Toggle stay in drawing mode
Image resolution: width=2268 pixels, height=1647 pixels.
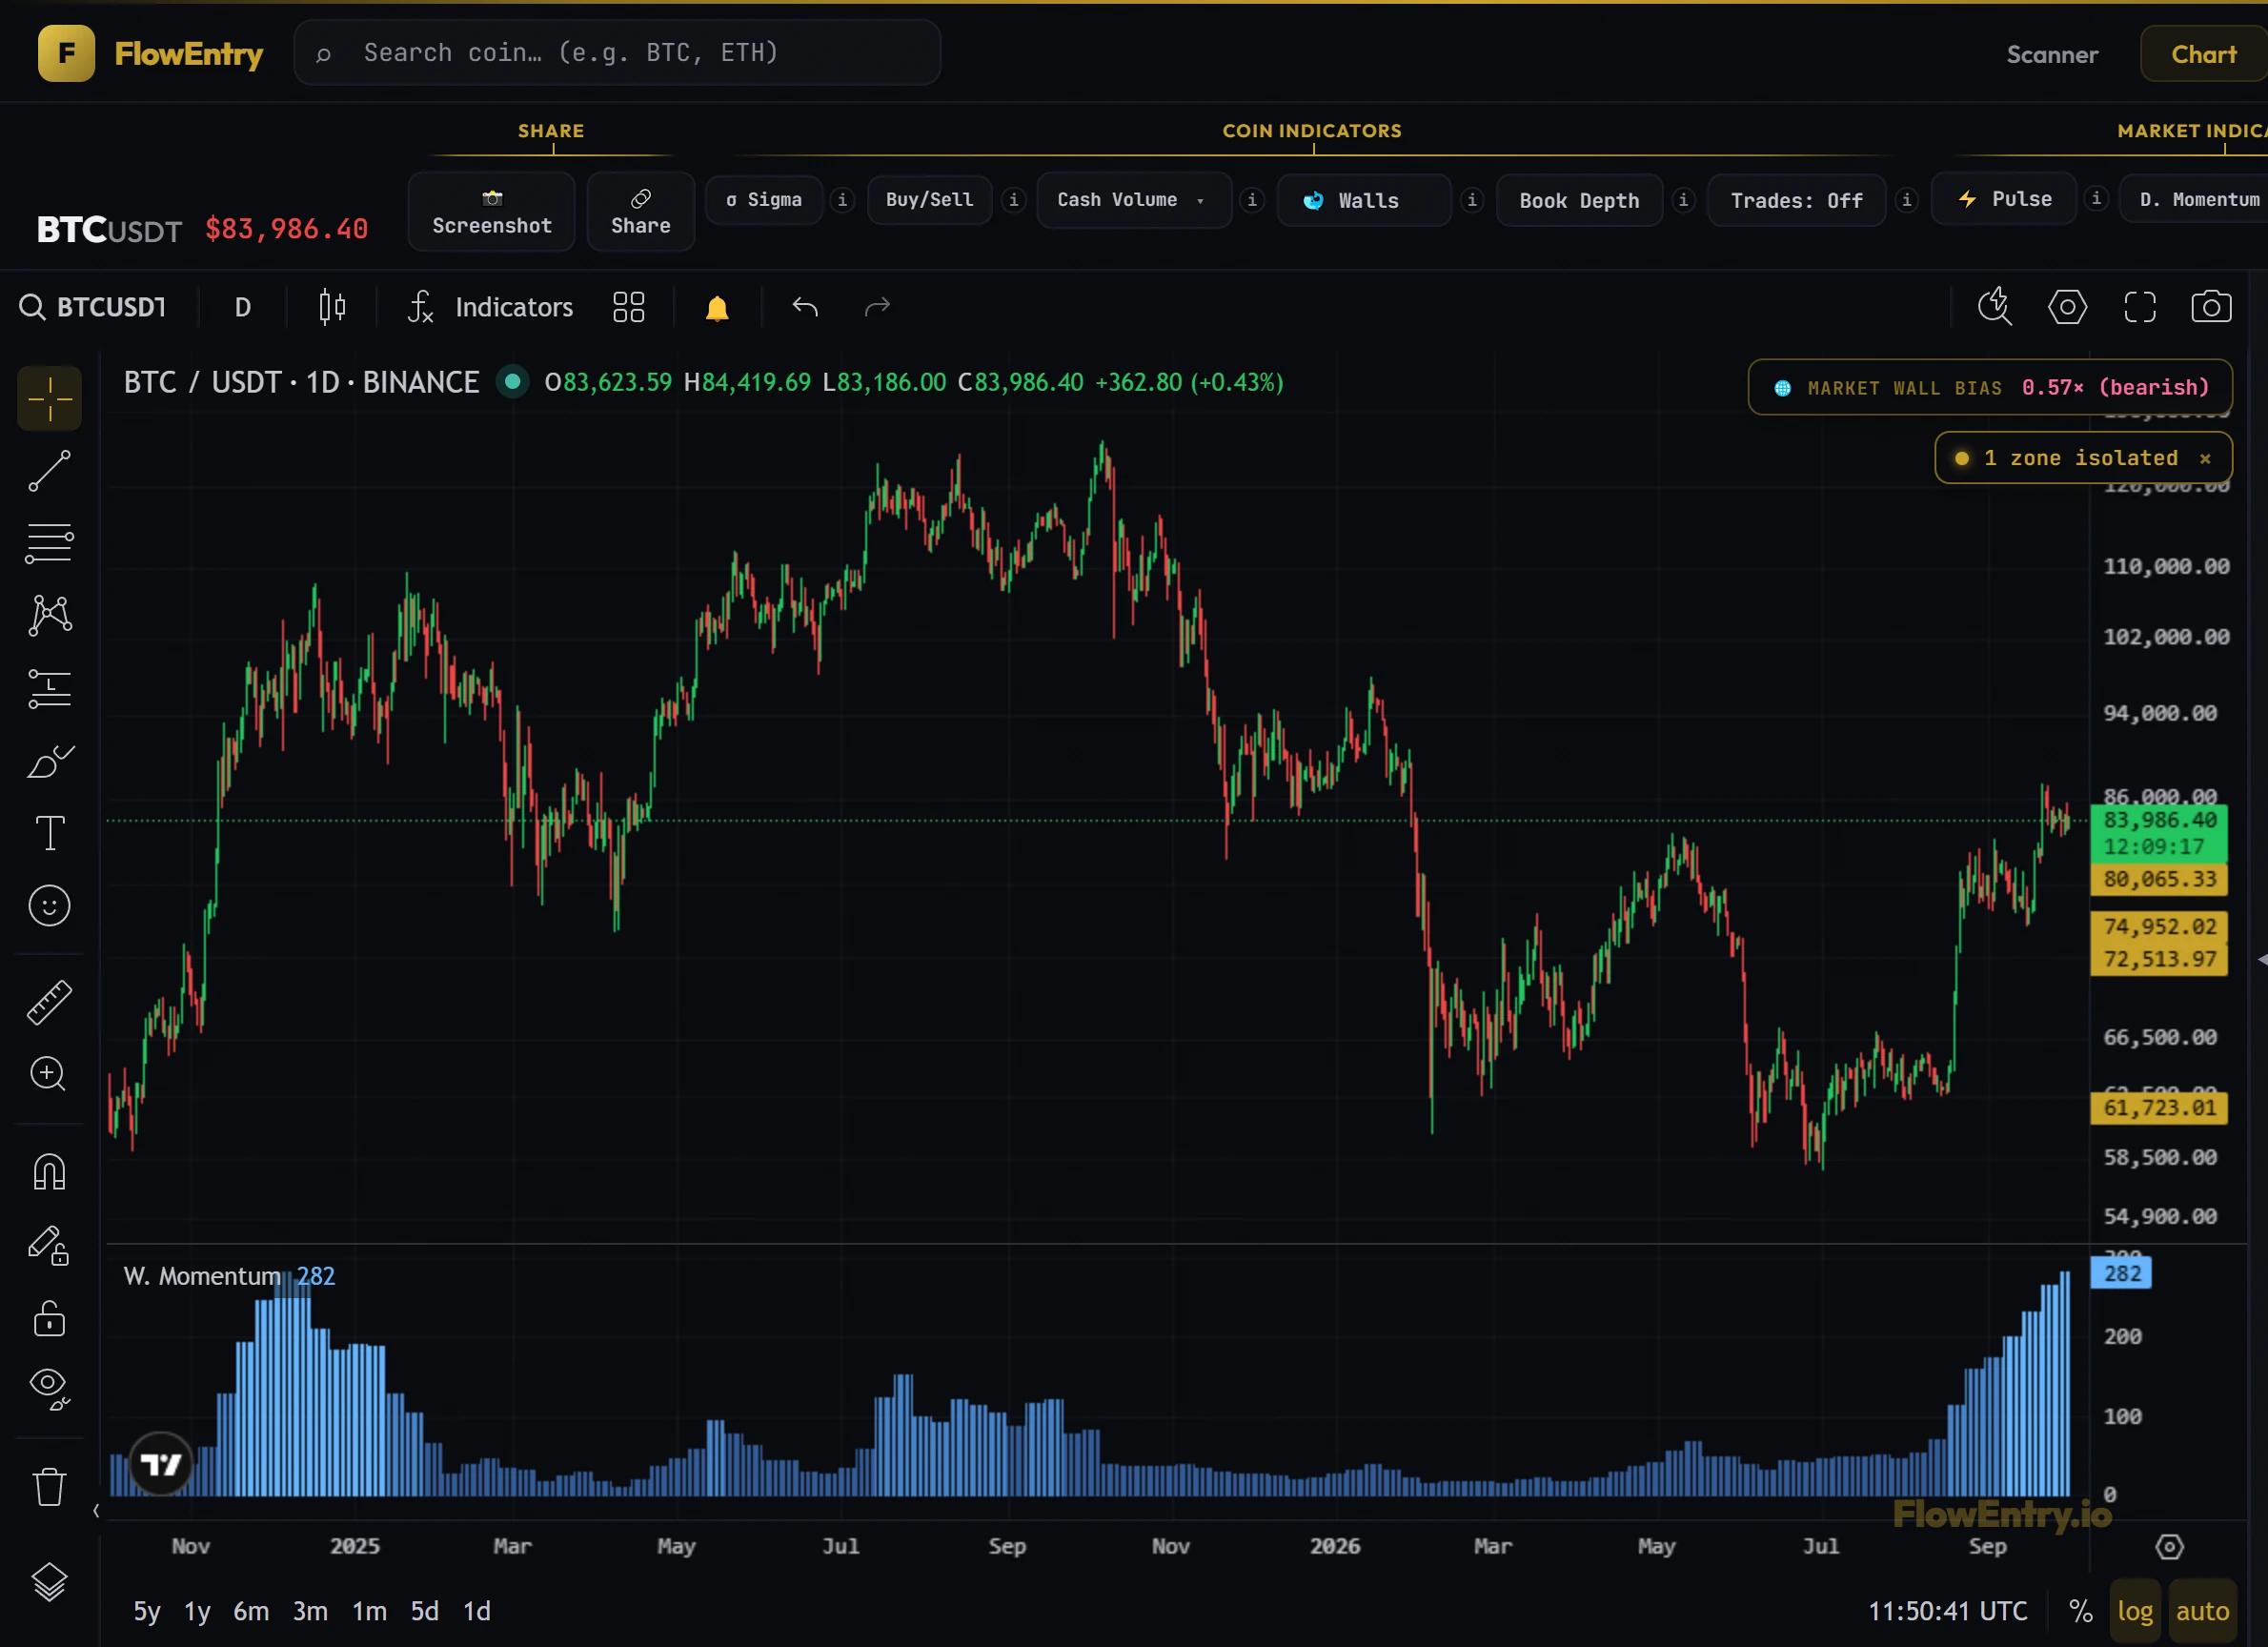49,1246
